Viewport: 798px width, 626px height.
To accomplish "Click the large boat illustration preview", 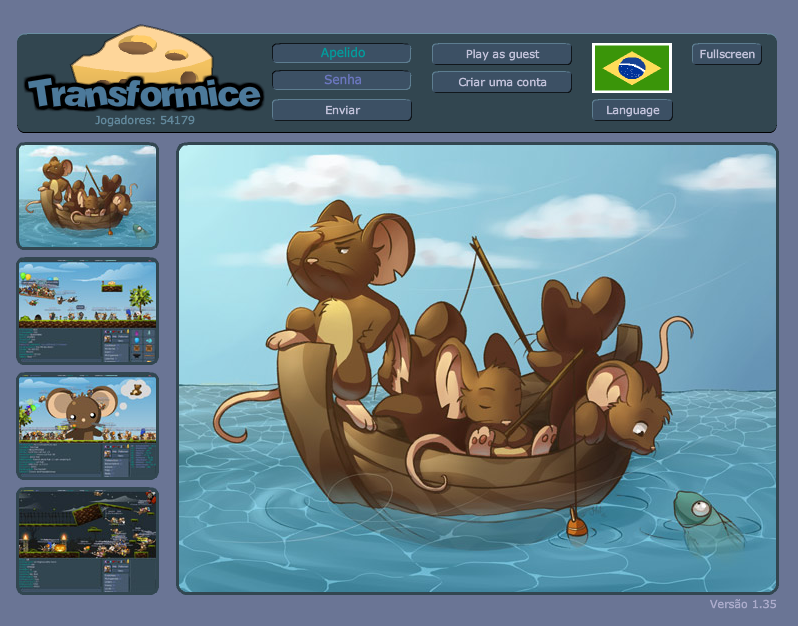I will [477, 368].
